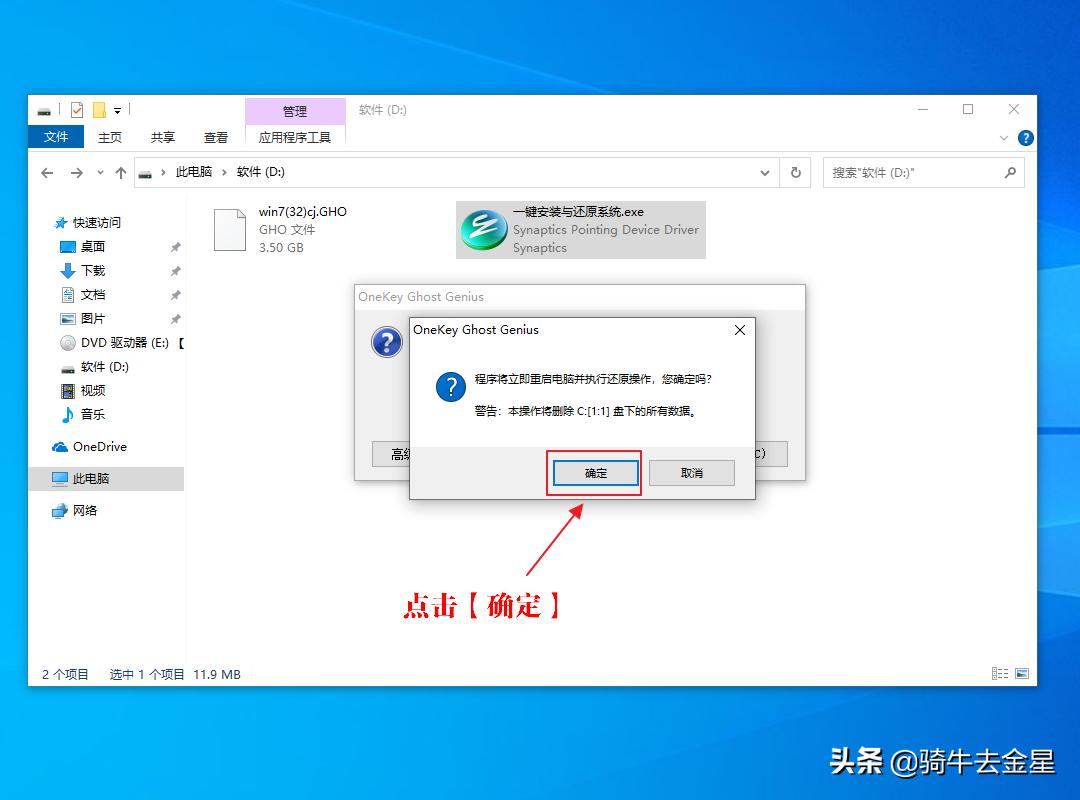Unpin 桌面 from Quick Access via its pin icon
The width and height of the screenshot is (1080, 800).
(x=175, y=246)
